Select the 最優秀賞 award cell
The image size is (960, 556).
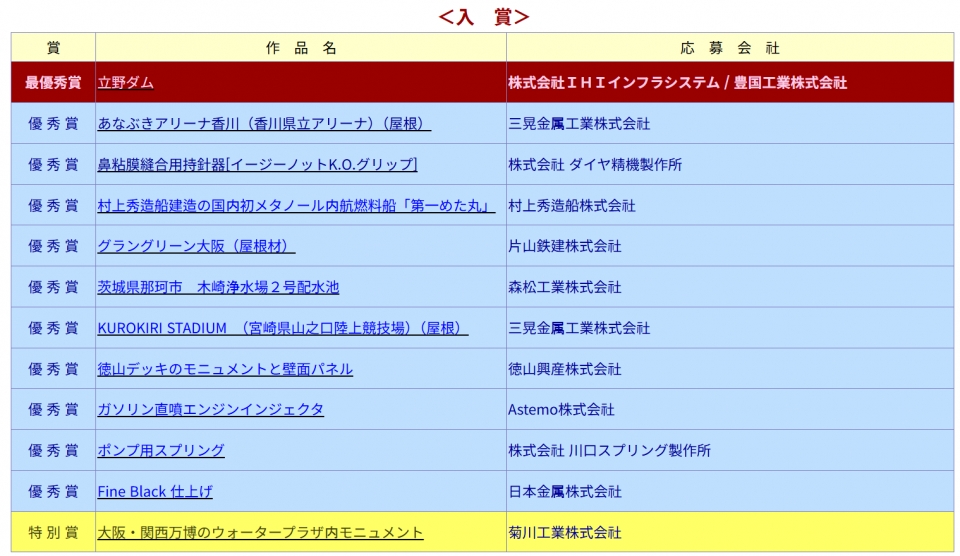pos(53,83)
